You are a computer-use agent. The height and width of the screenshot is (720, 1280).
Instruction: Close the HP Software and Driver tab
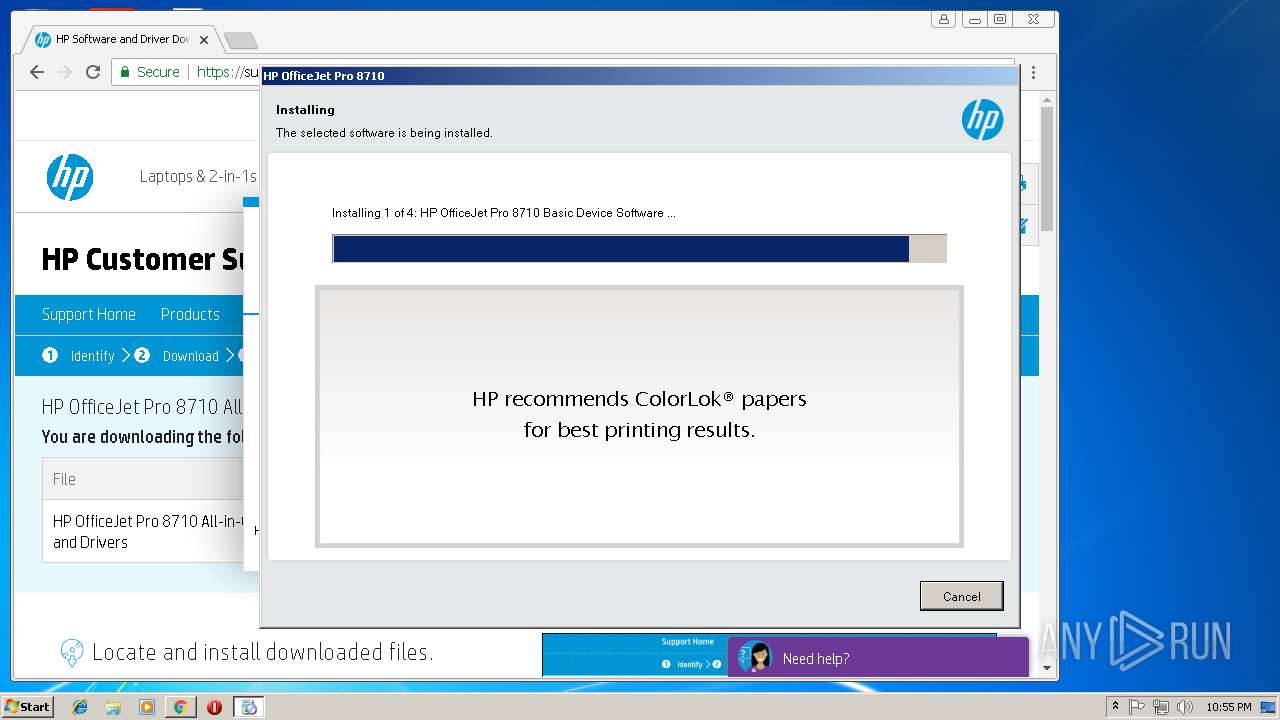point(204,40)
